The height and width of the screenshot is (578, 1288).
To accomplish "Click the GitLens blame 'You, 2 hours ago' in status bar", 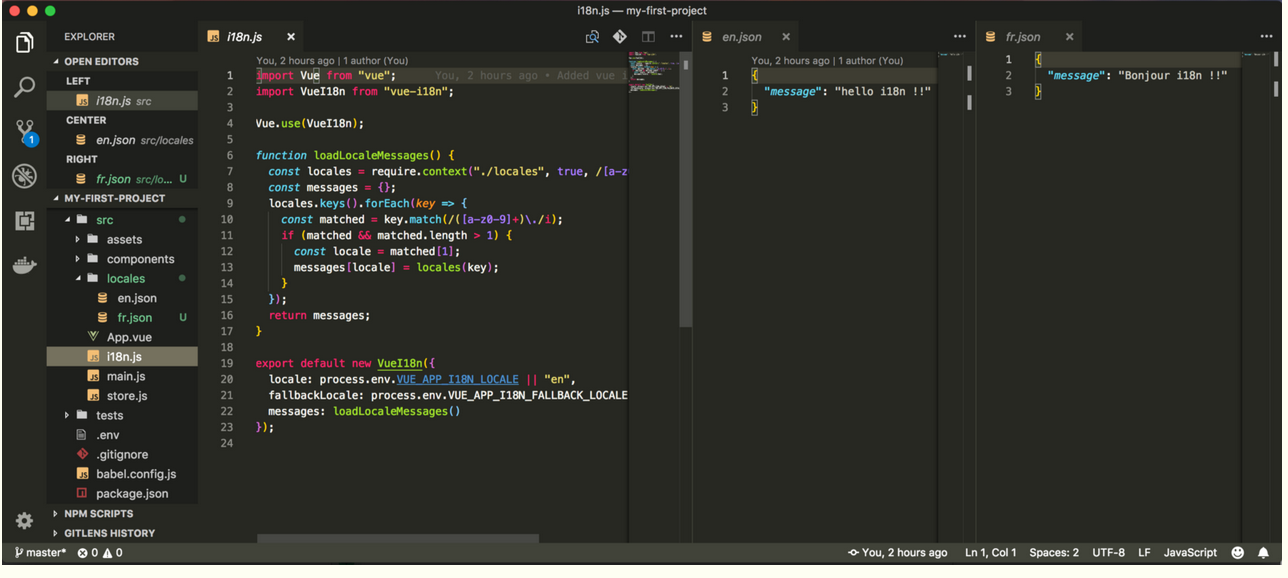I will pyautogui.click(x=897, y=552).
